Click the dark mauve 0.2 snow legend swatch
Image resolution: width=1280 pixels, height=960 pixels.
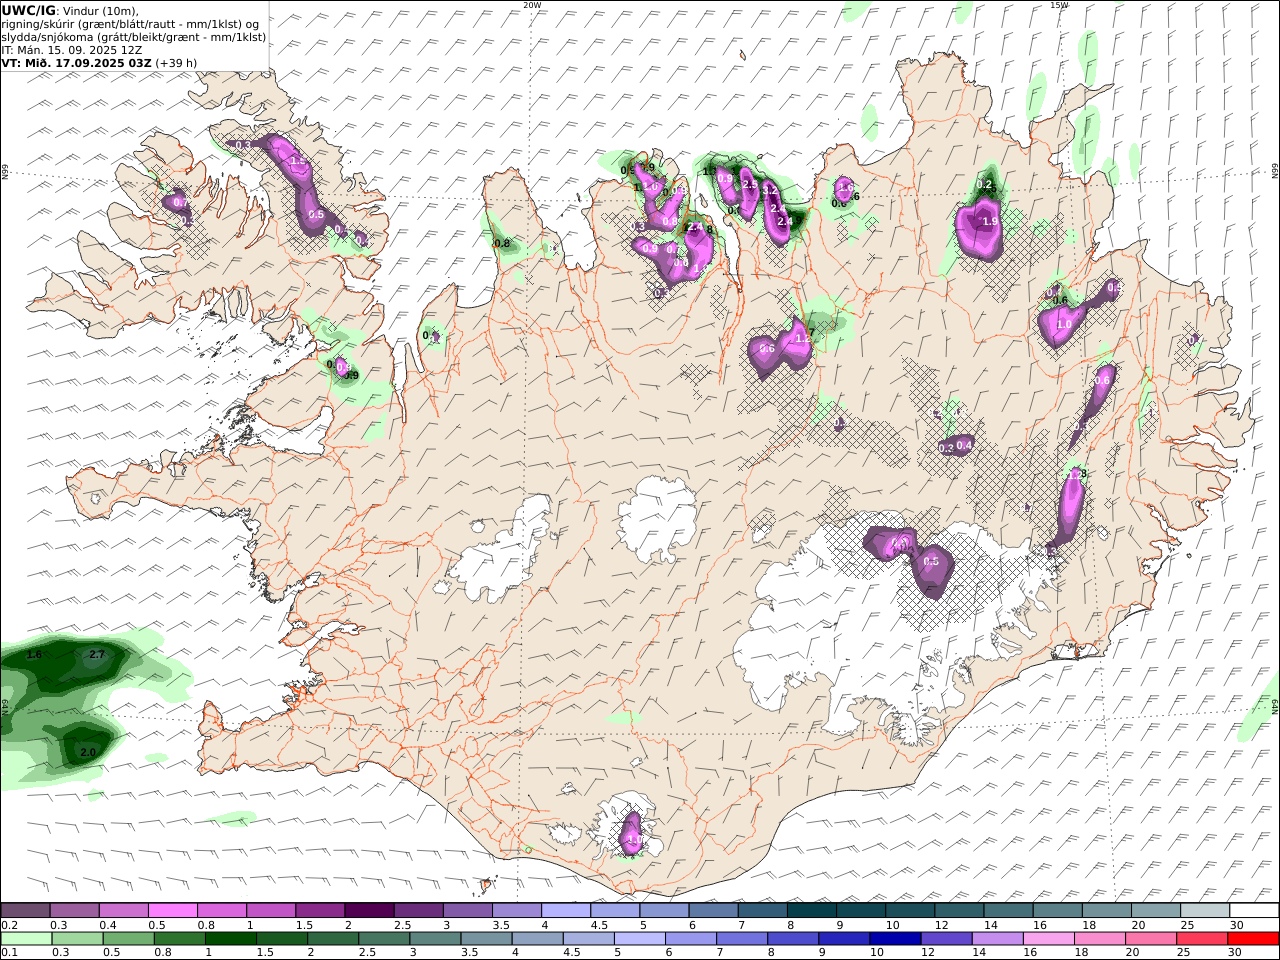25,910
